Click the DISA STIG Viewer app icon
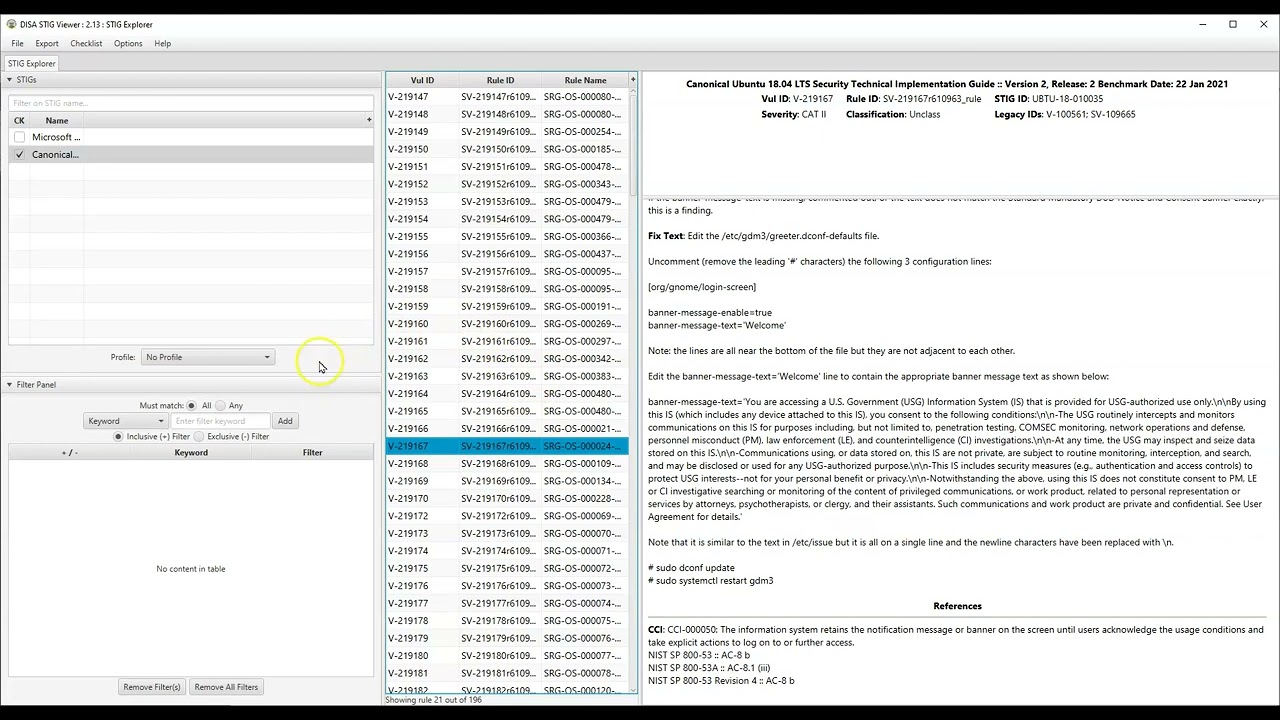The image size is (1280, 720). pos(12,24)
